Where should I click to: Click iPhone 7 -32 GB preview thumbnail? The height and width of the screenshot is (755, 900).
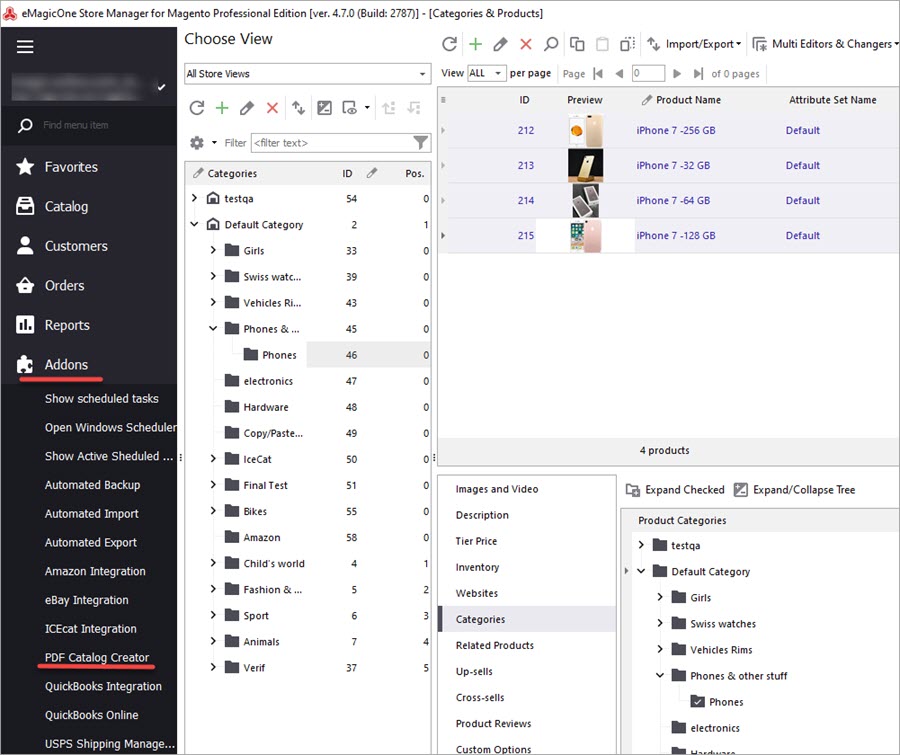585,165
